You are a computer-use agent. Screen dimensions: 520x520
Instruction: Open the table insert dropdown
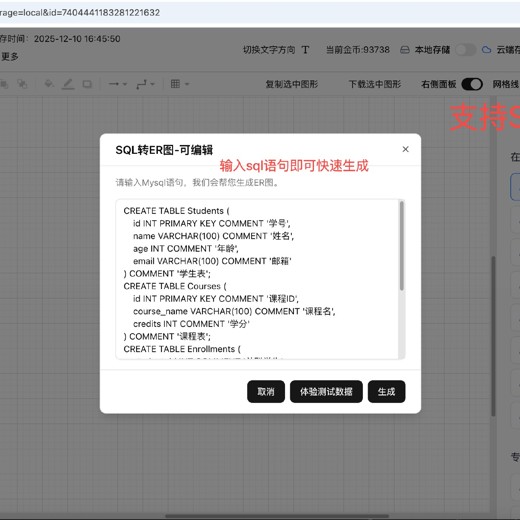(180, 84)
